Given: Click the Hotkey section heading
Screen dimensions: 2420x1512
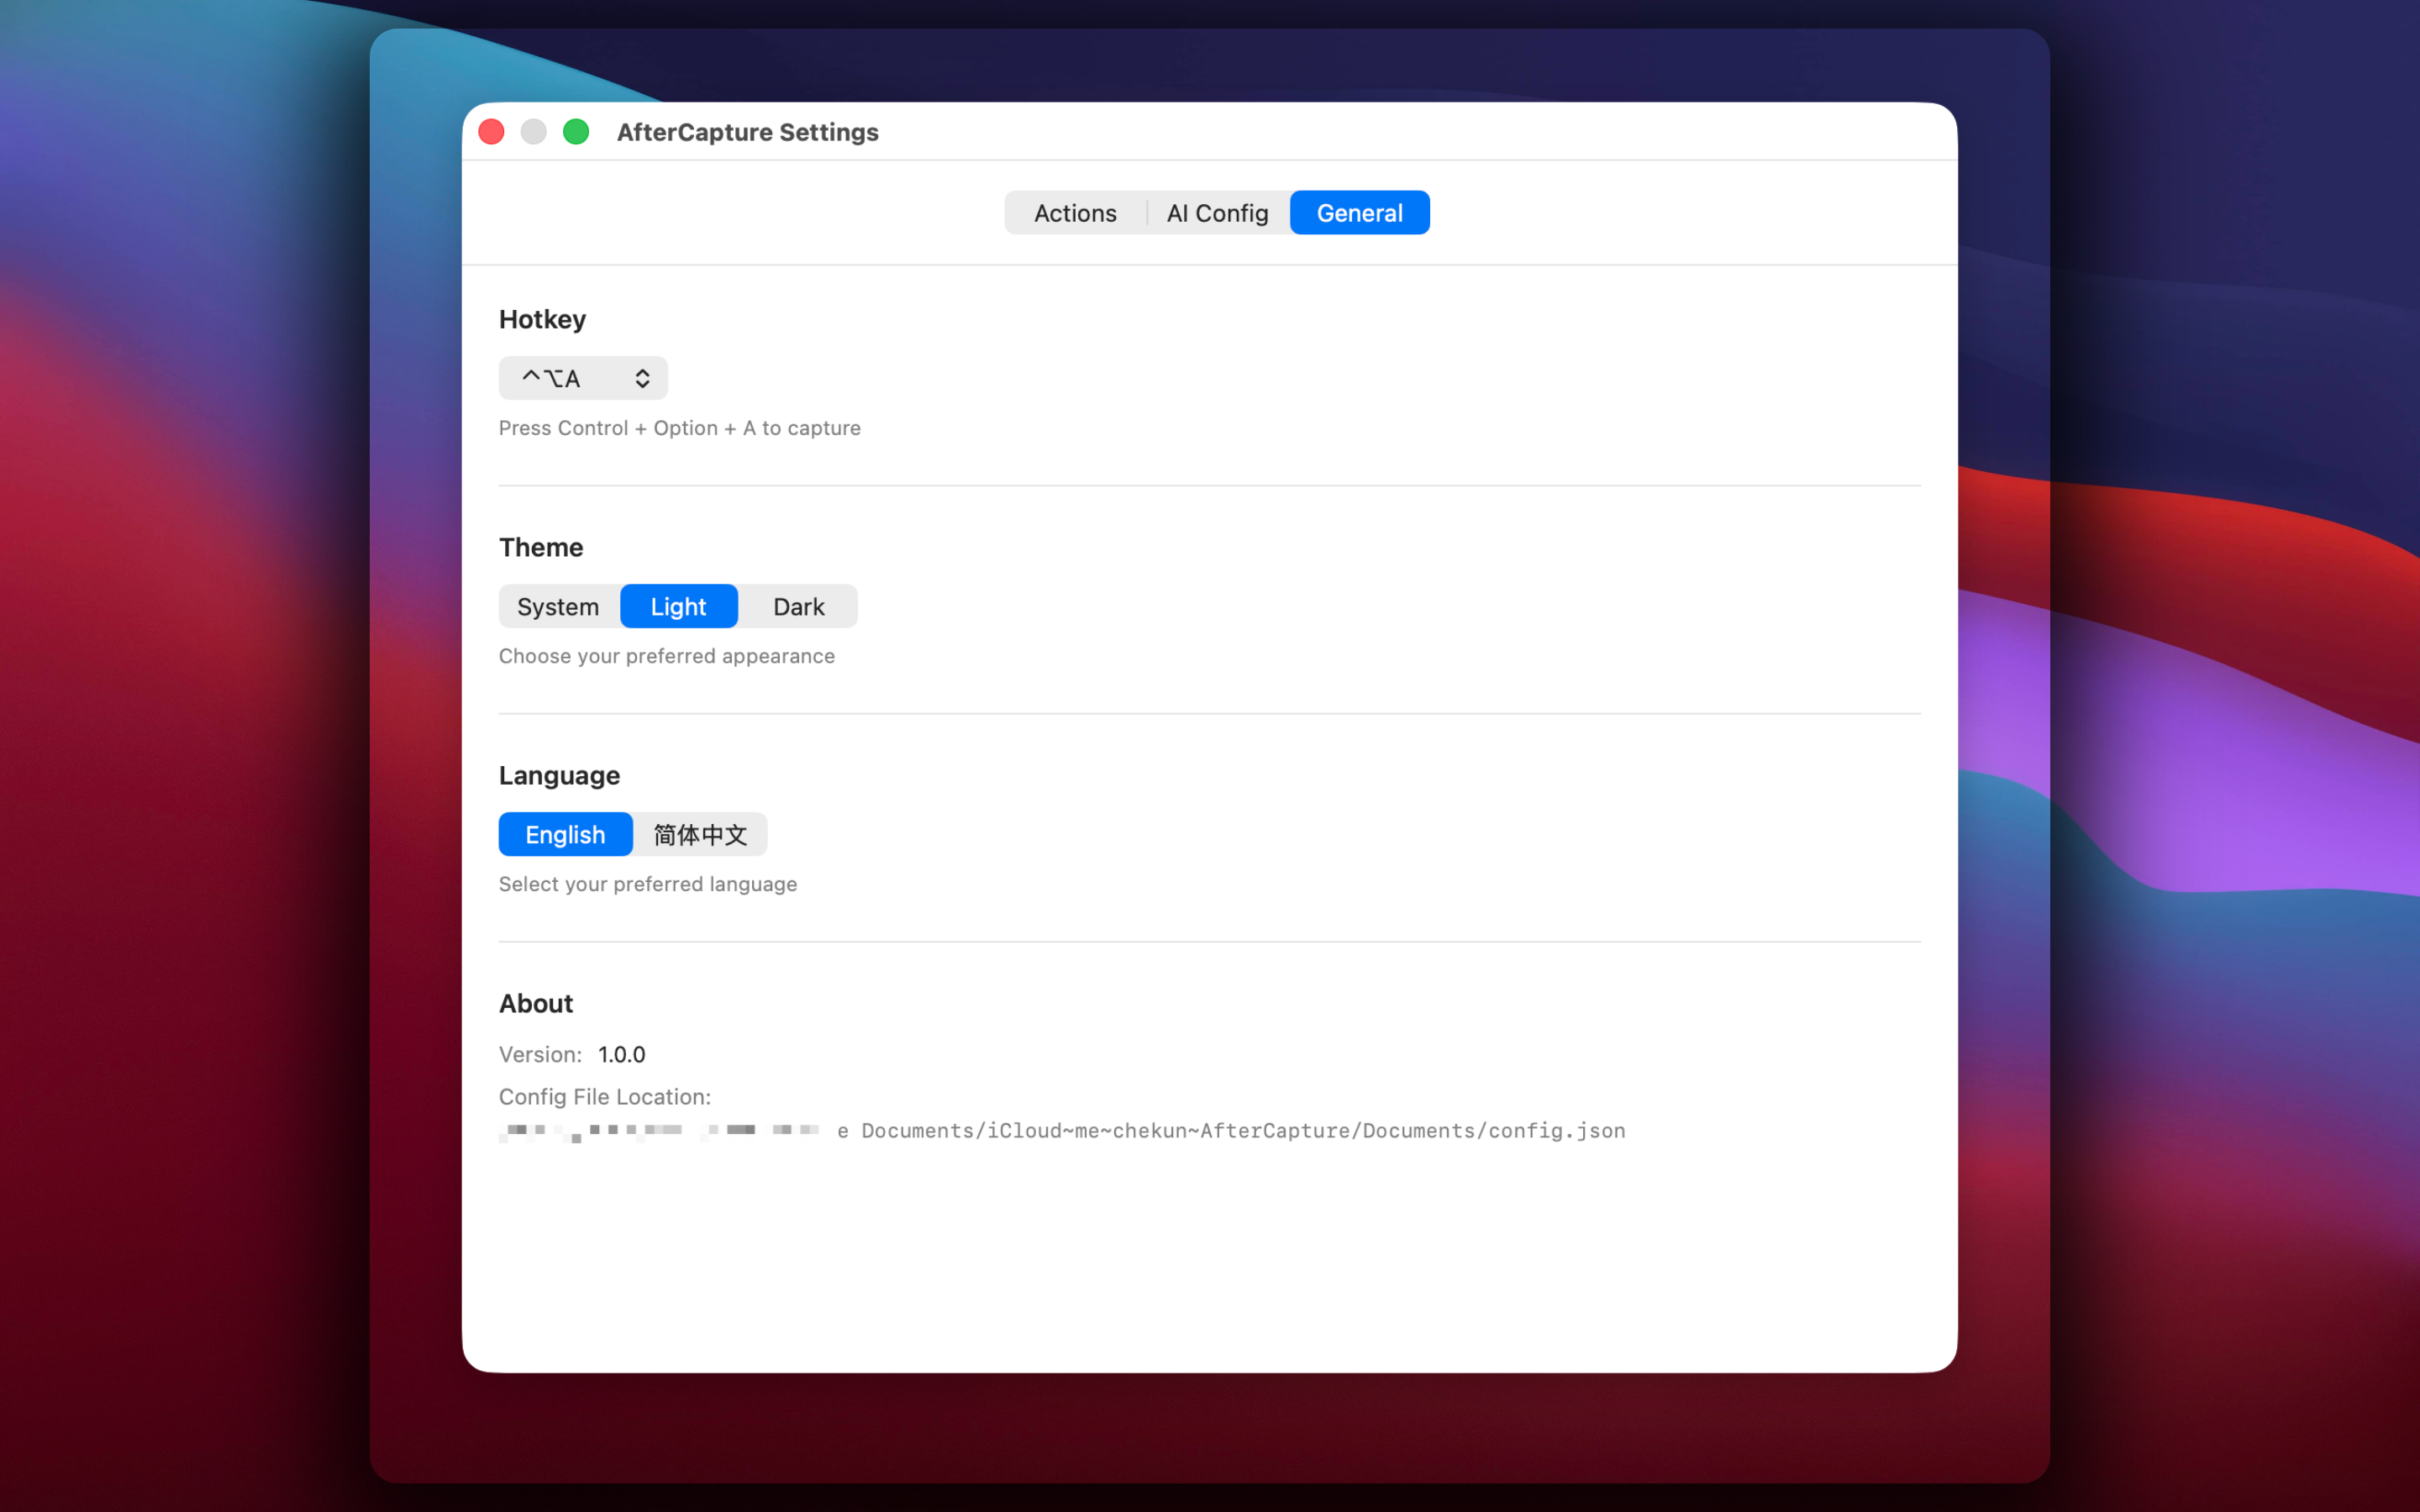Looking at the screenshot, I should tap(542, 320).
